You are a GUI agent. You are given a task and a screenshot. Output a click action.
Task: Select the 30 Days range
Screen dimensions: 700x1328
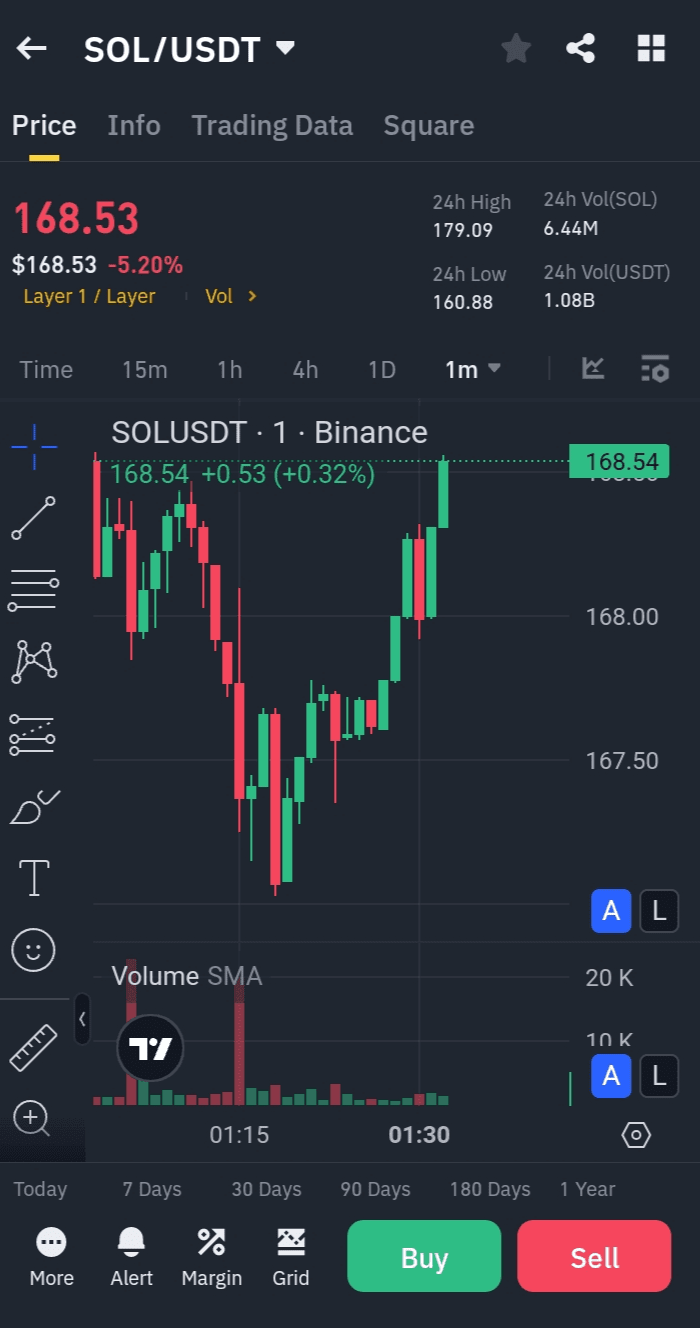[266, 1189]
